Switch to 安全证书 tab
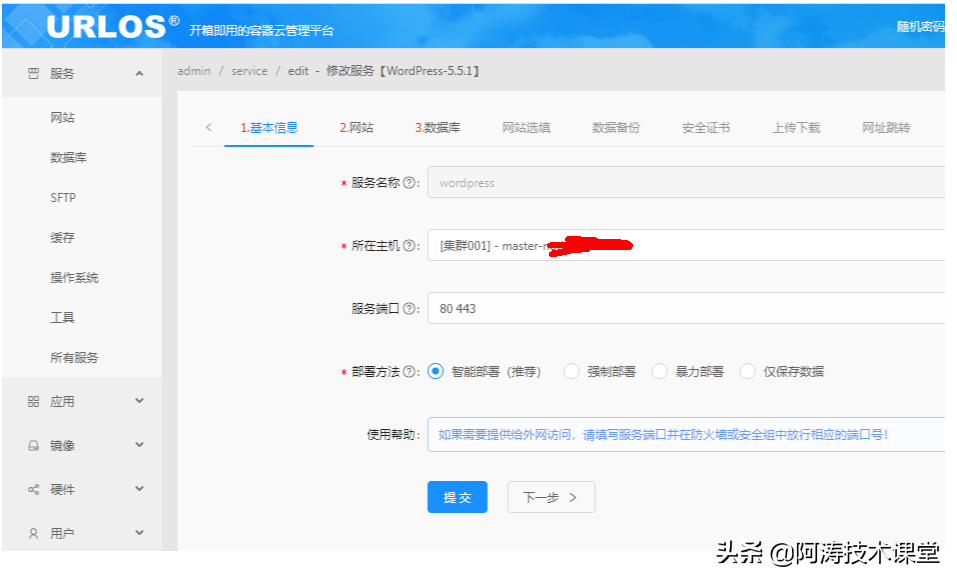 click(x=706, y=128)
